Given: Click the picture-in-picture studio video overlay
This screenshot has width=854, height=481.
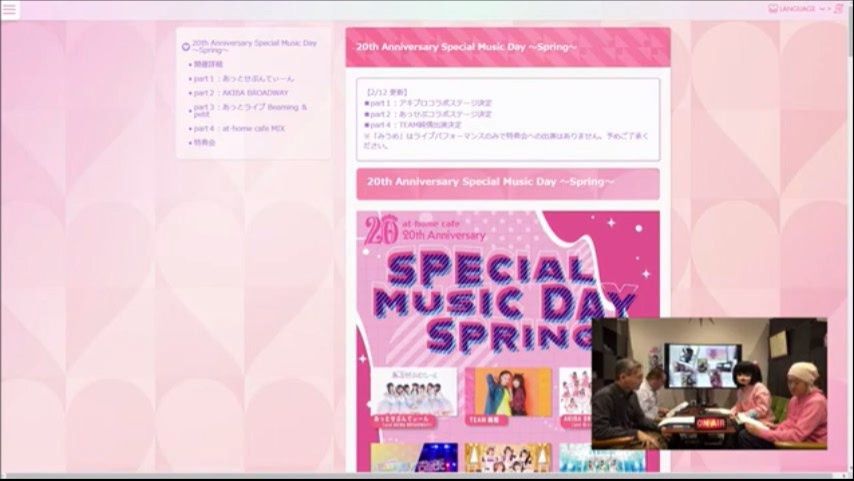Looking at the screenshot, I should click(x=709, y=383).
